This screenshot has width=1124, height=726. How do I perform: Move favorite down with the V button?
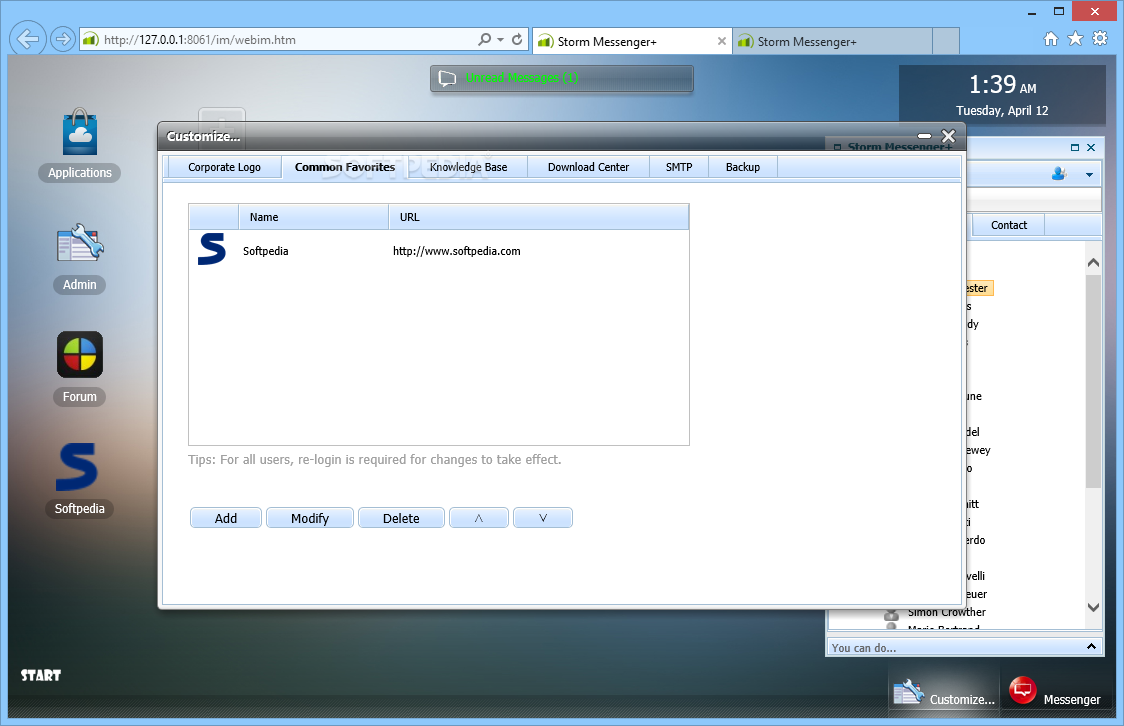coord(543,518)
